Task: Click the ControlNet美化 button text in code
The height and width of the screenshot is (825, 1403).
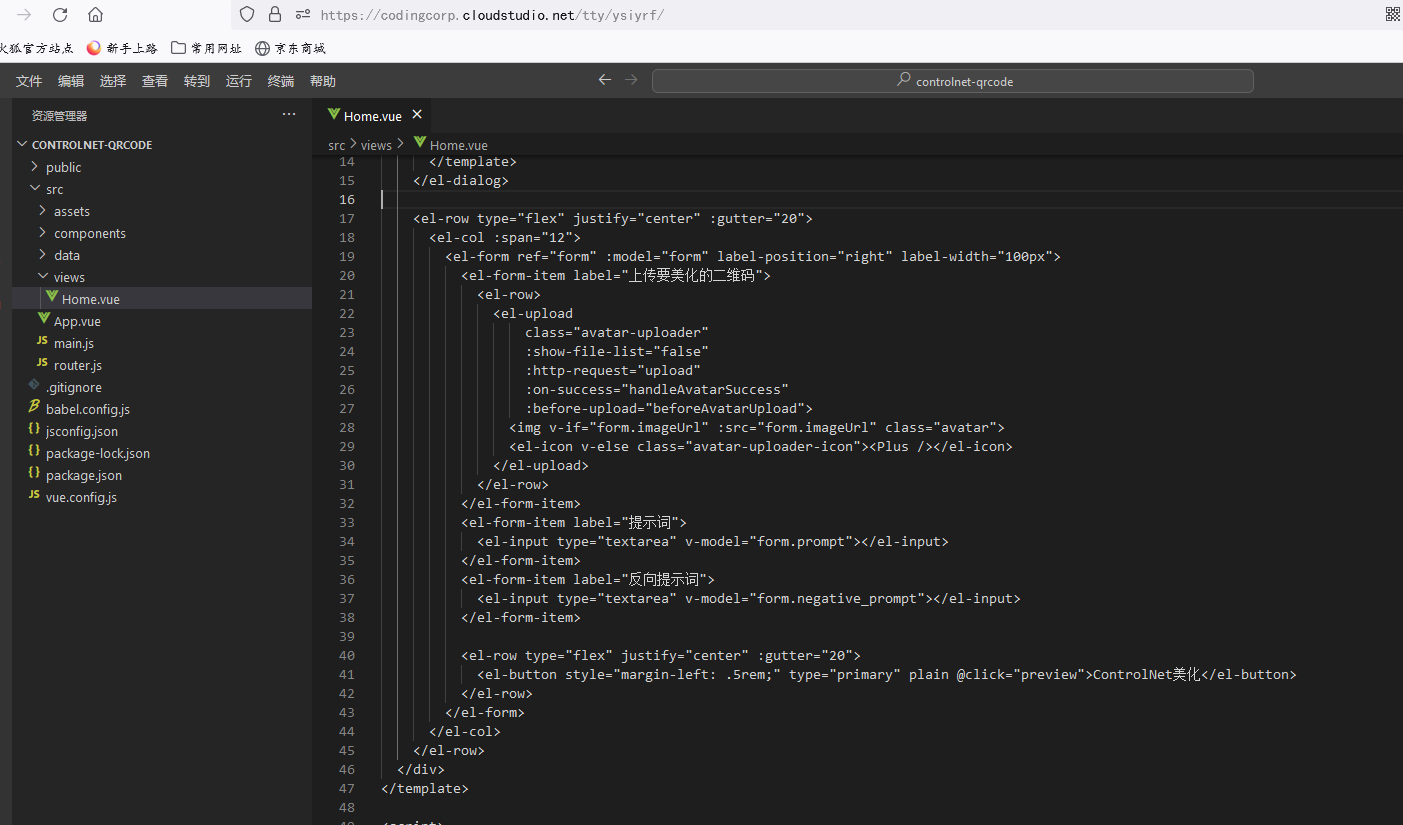Action: 1146,674
